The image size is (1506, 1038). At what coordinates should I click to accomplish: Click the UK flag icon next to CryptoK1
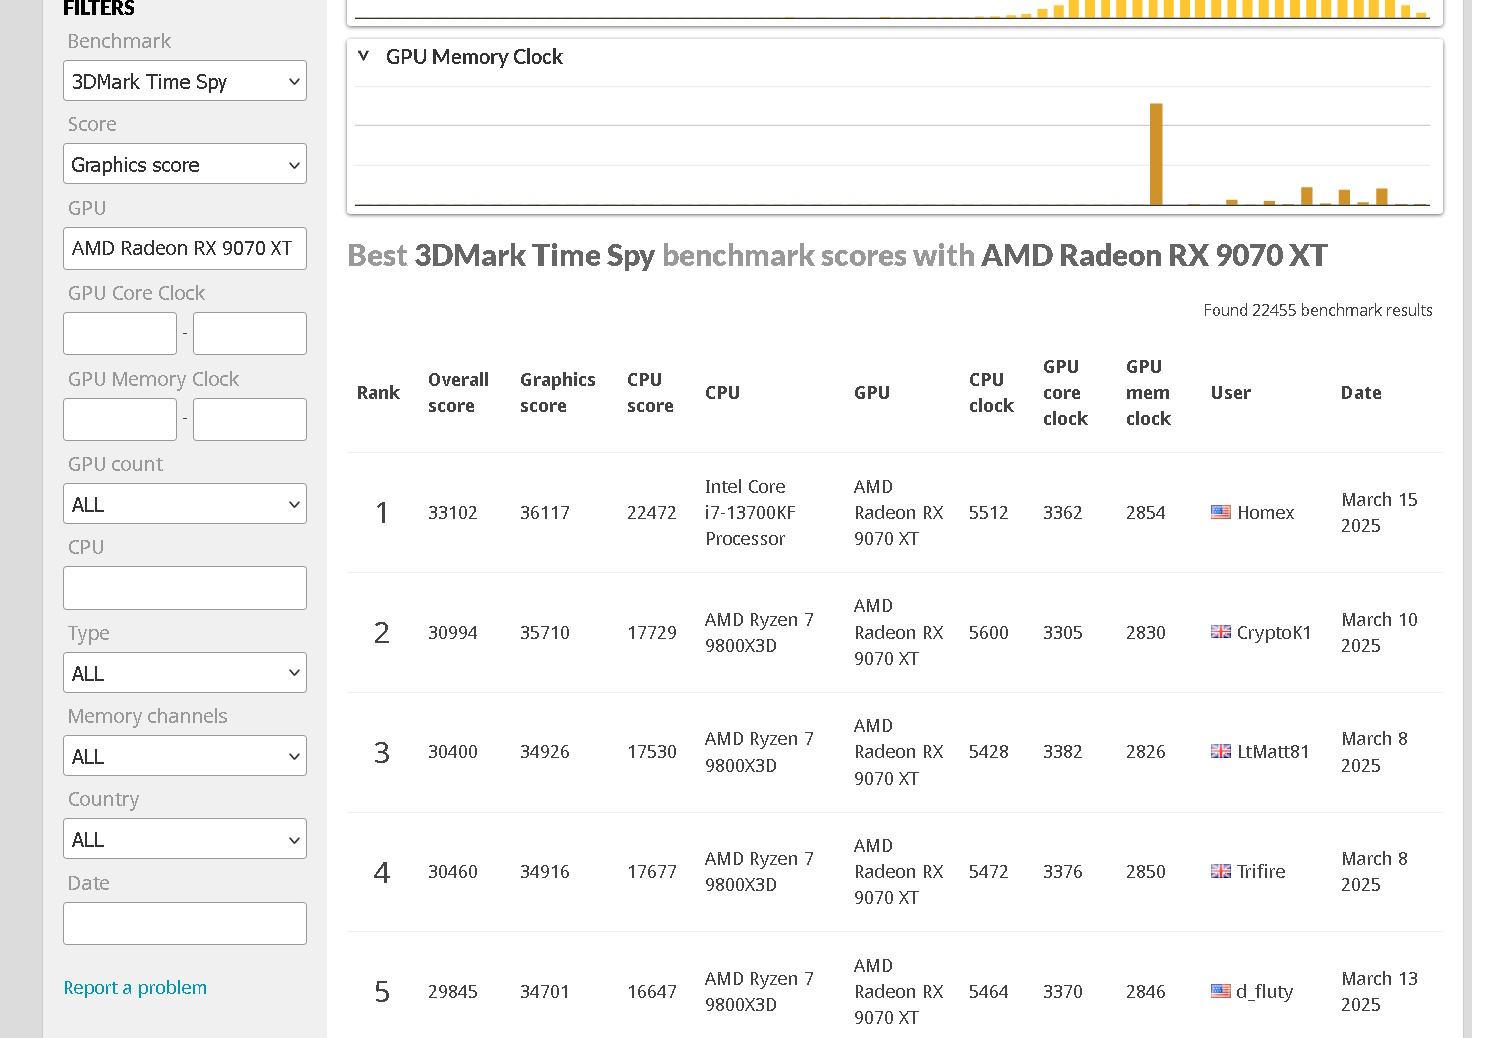pos(1221,632)
